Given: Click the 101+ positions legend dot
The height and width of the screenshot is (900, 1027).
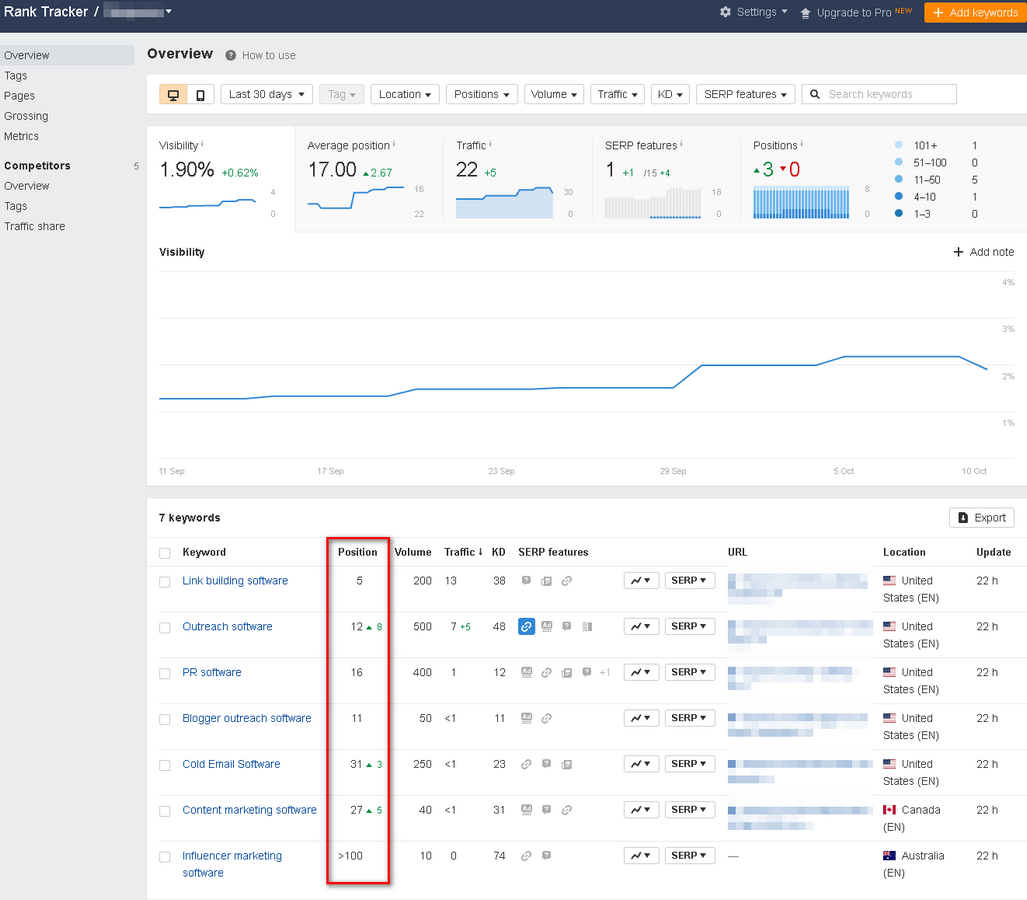Looking at the screenshot, I should click(x=899, y=145).
